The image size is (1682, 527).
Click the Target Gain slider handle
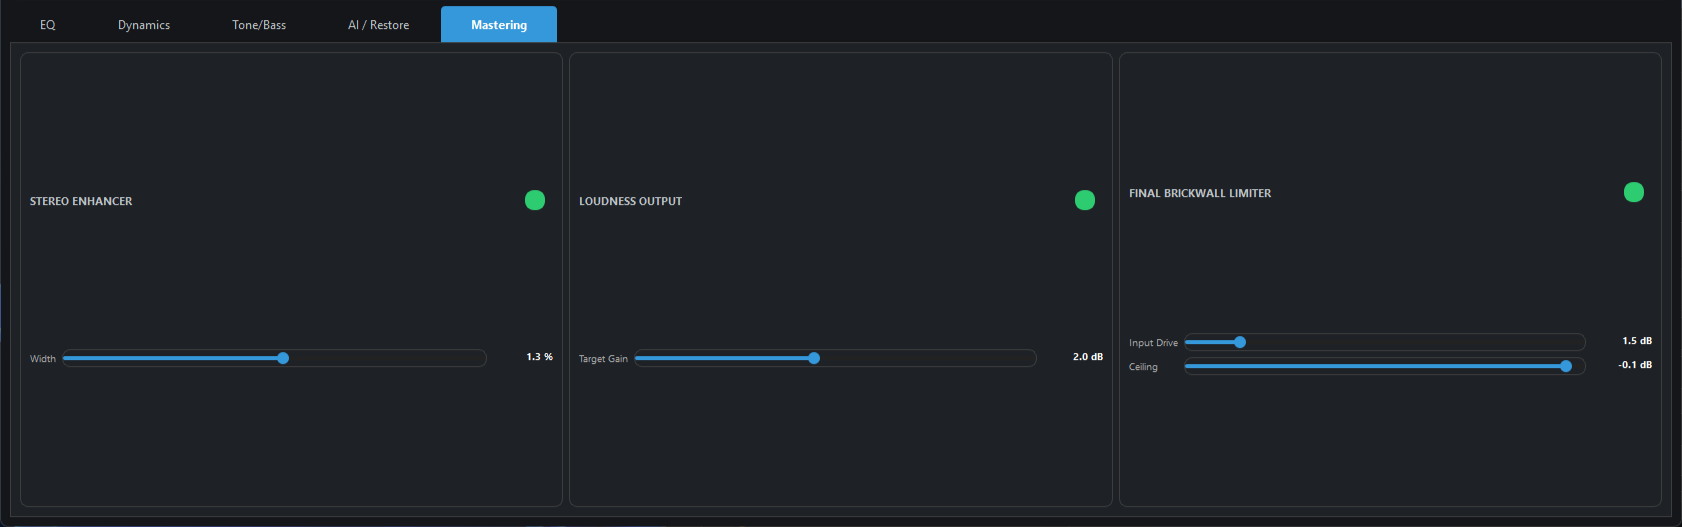point(814,358)
